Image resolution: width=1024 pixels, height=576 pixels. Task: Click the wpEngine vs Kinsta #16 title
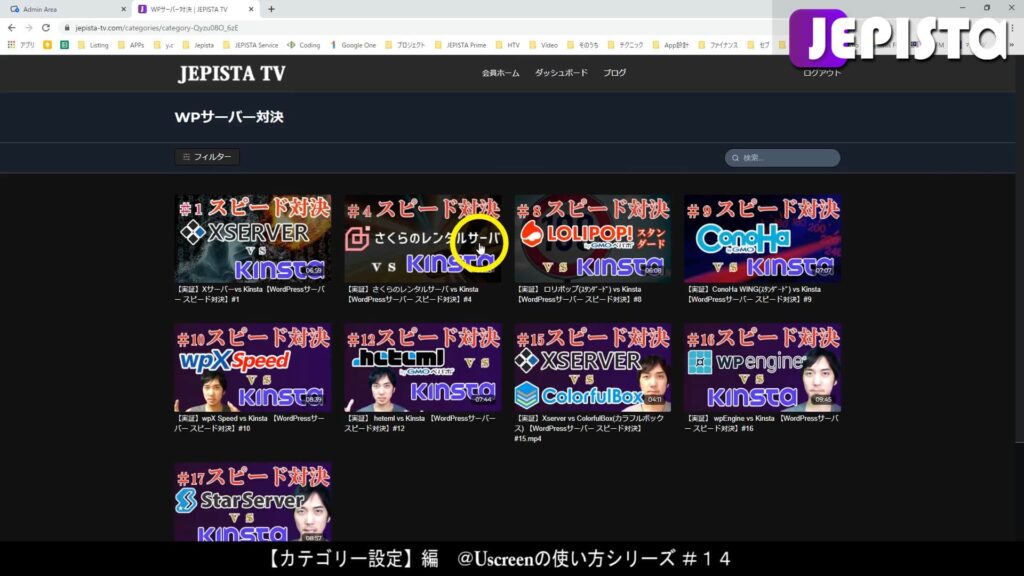[761, 423]
